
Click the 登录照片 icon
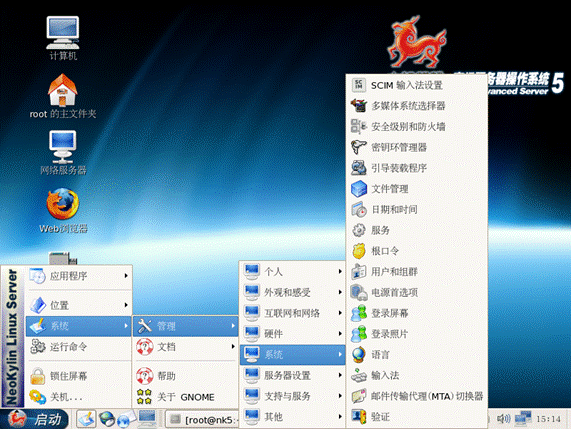(359, 334)
